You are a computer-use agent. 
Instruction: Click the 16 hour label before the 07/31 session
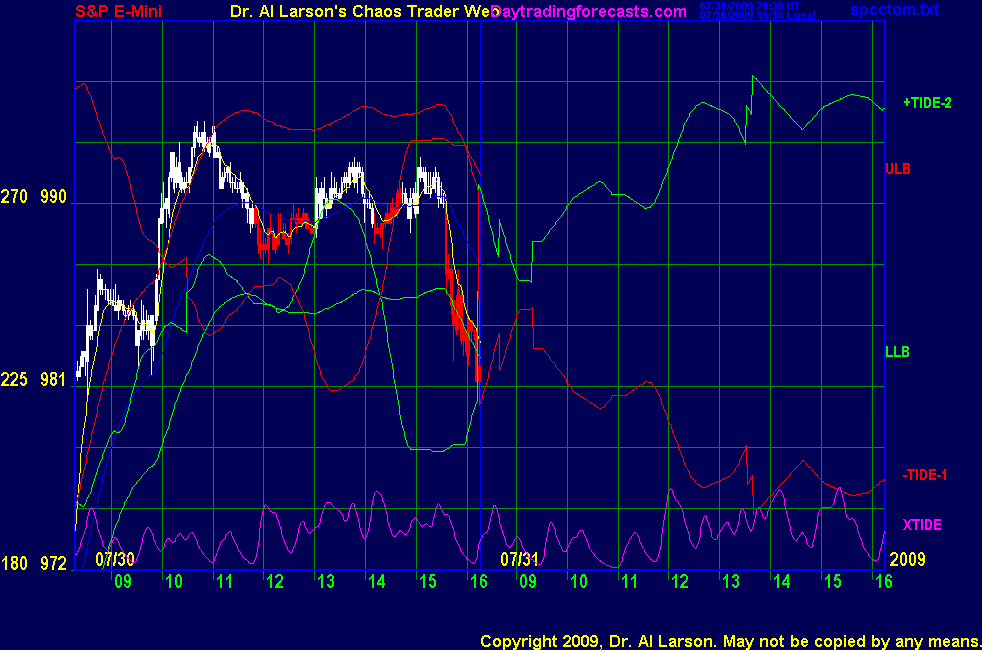(478, 582)
